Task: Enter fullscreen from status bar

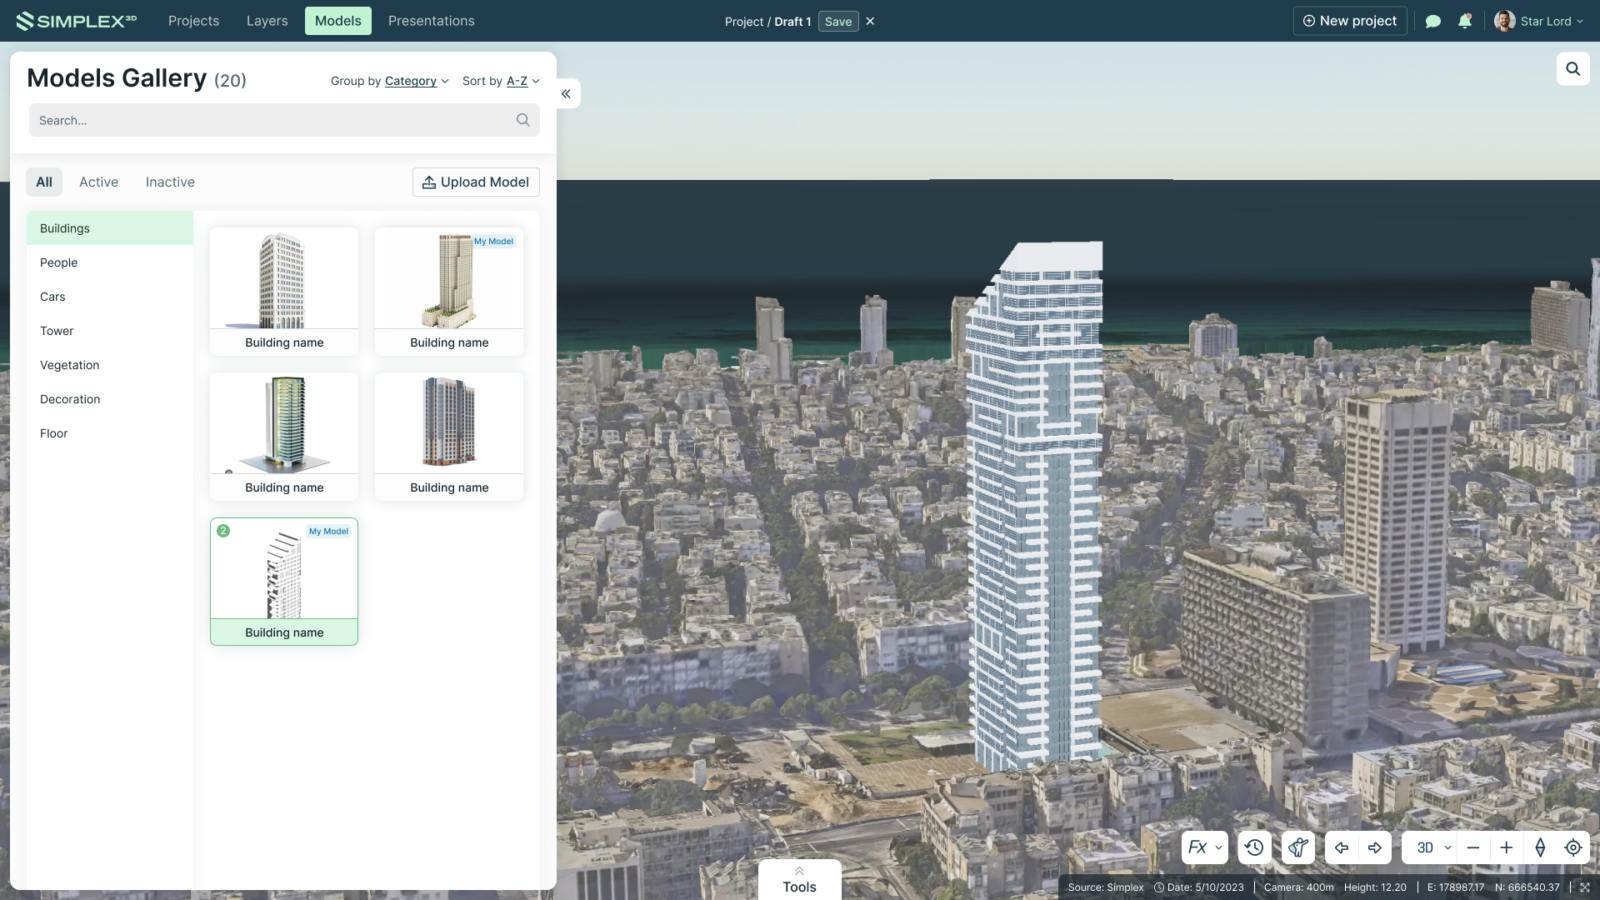Action: point(1585,887)
